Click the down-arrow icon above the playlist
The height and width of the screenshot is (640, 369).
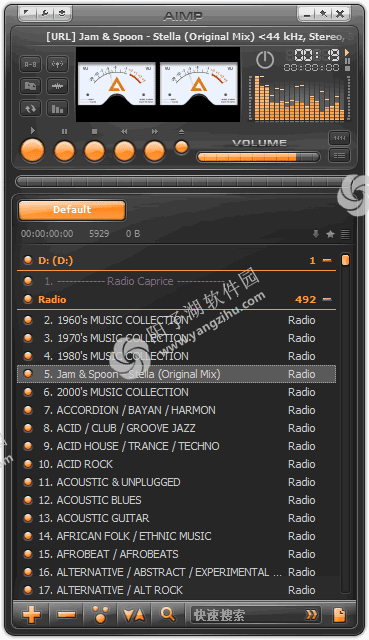click(316, 234)
